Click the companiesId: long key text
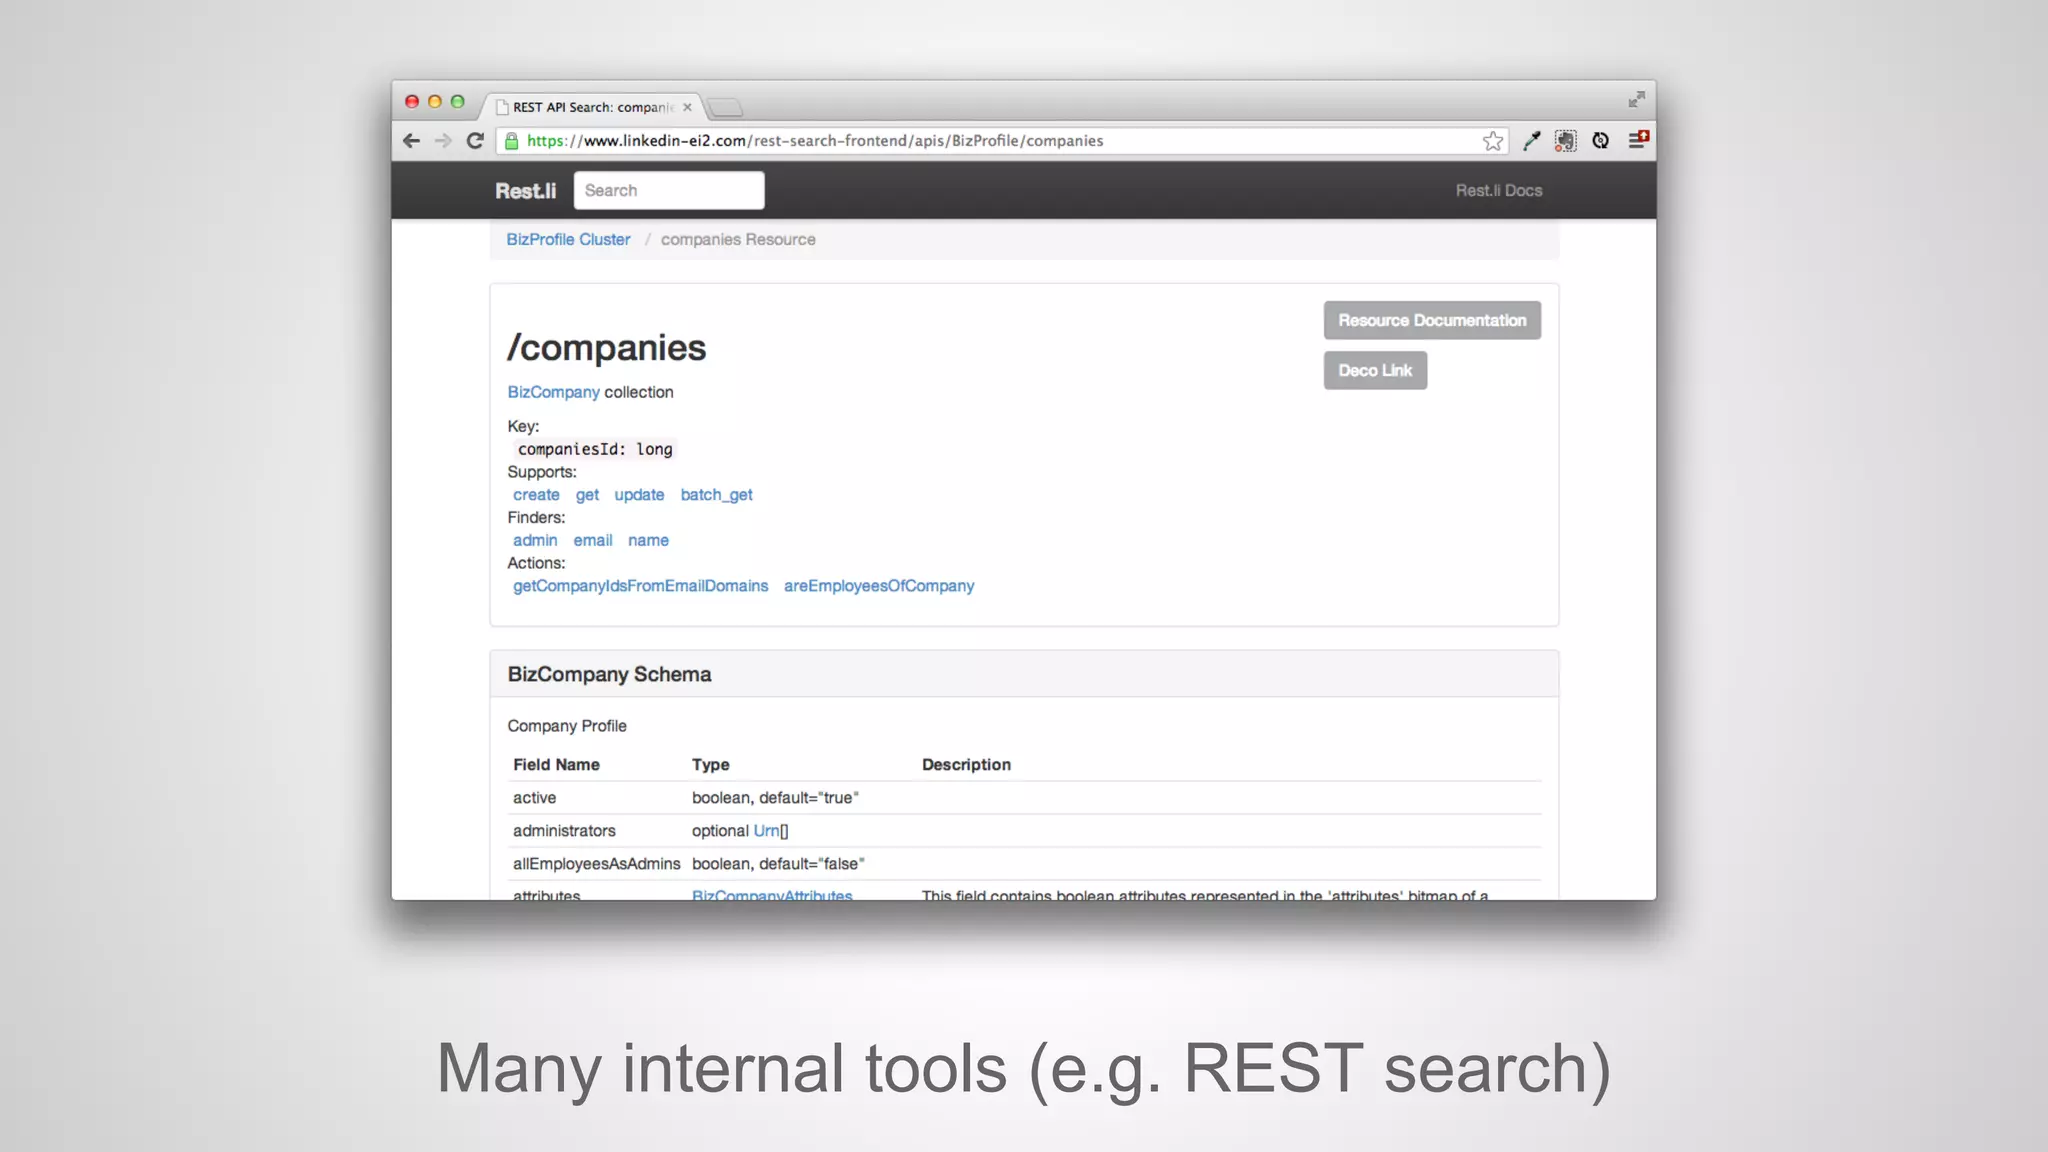Image resolution: width=2048 pixels, height=1152 pixels. [595, 449]
